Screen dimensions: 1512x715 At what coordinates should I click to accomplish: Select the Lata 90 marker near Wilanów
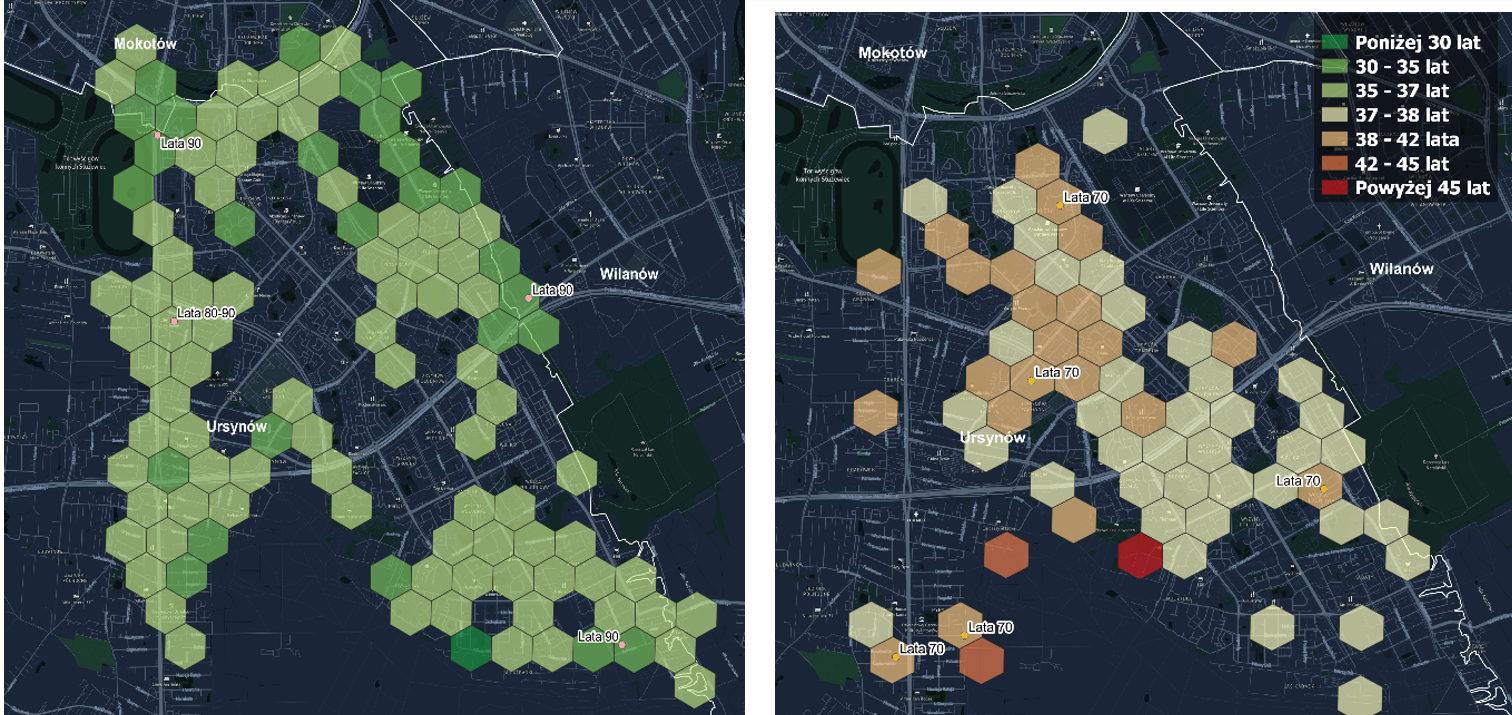click(529, 298)
